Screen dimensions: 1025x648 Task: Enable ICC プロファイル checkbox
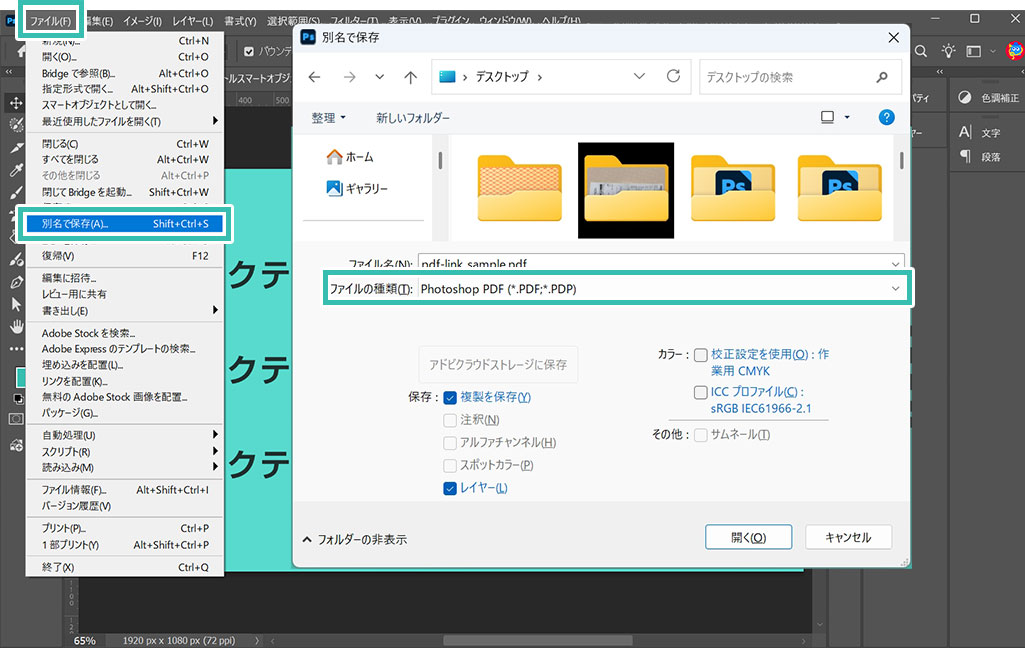tap(701, 392)
